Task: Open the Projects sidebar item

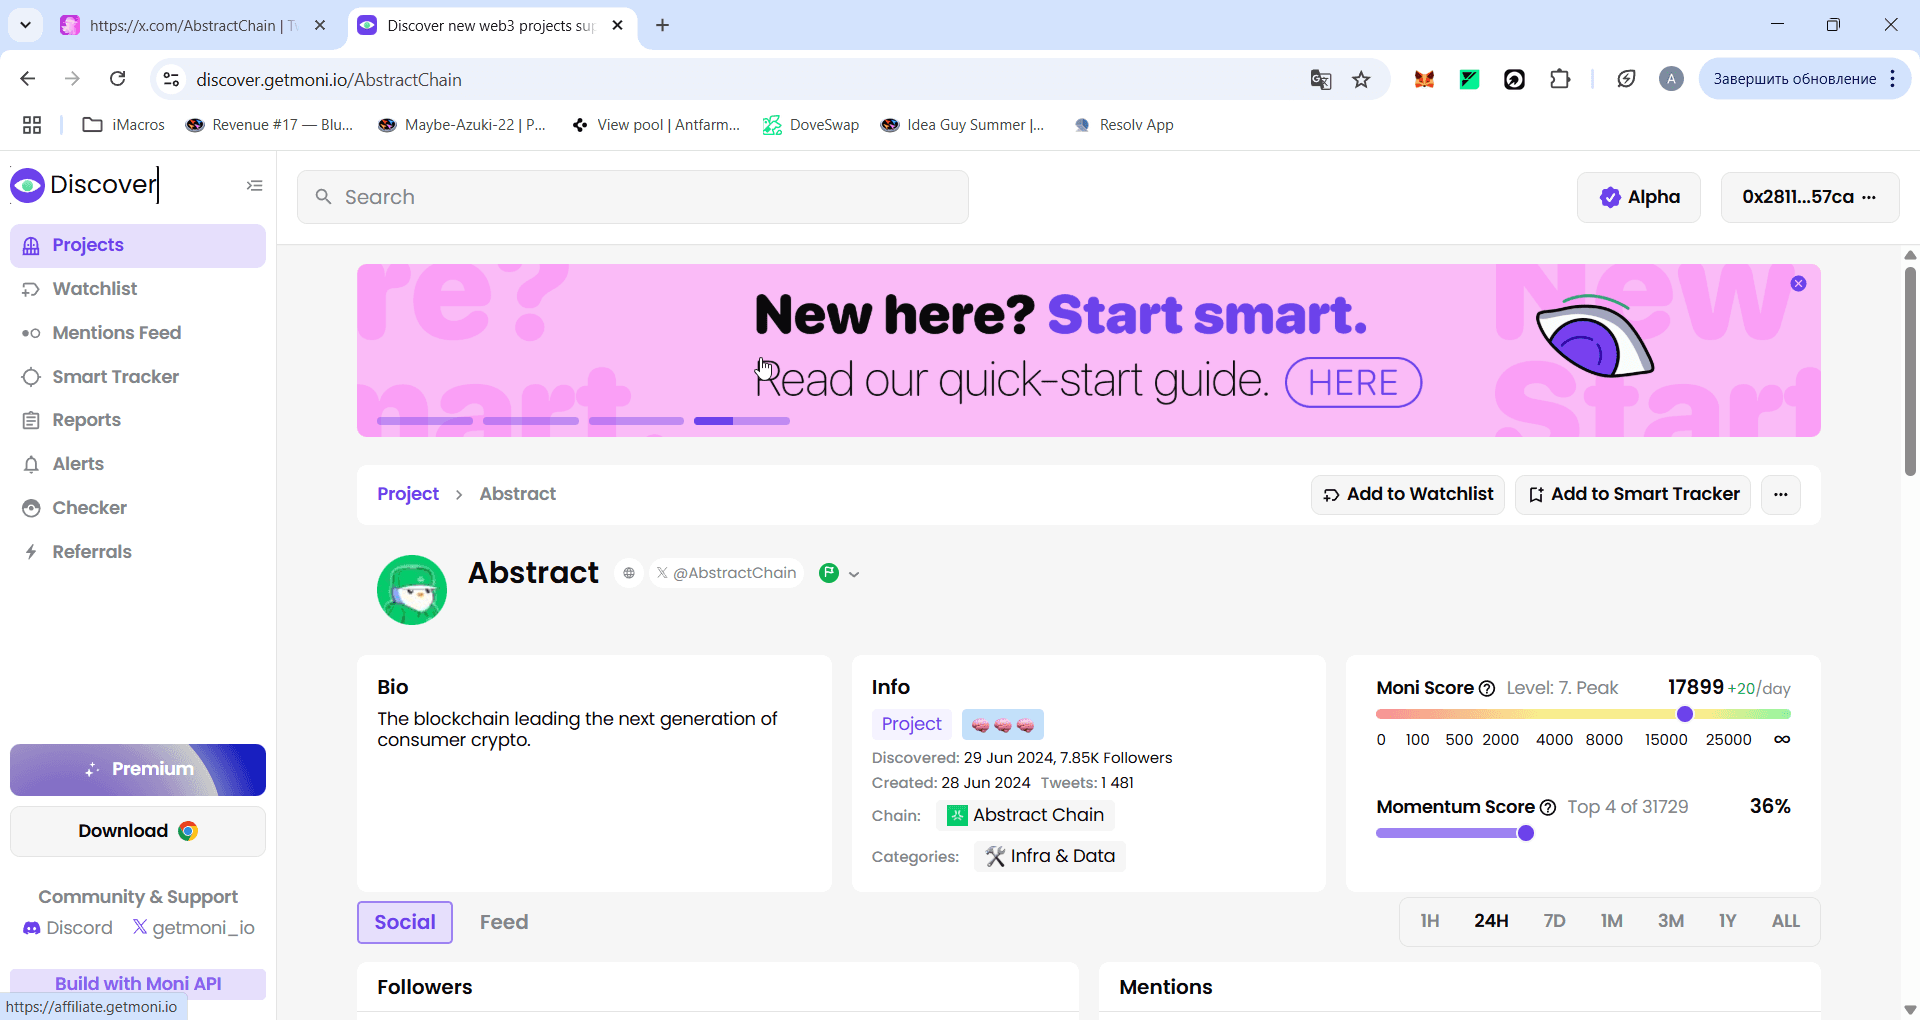Action: (138, 246)
